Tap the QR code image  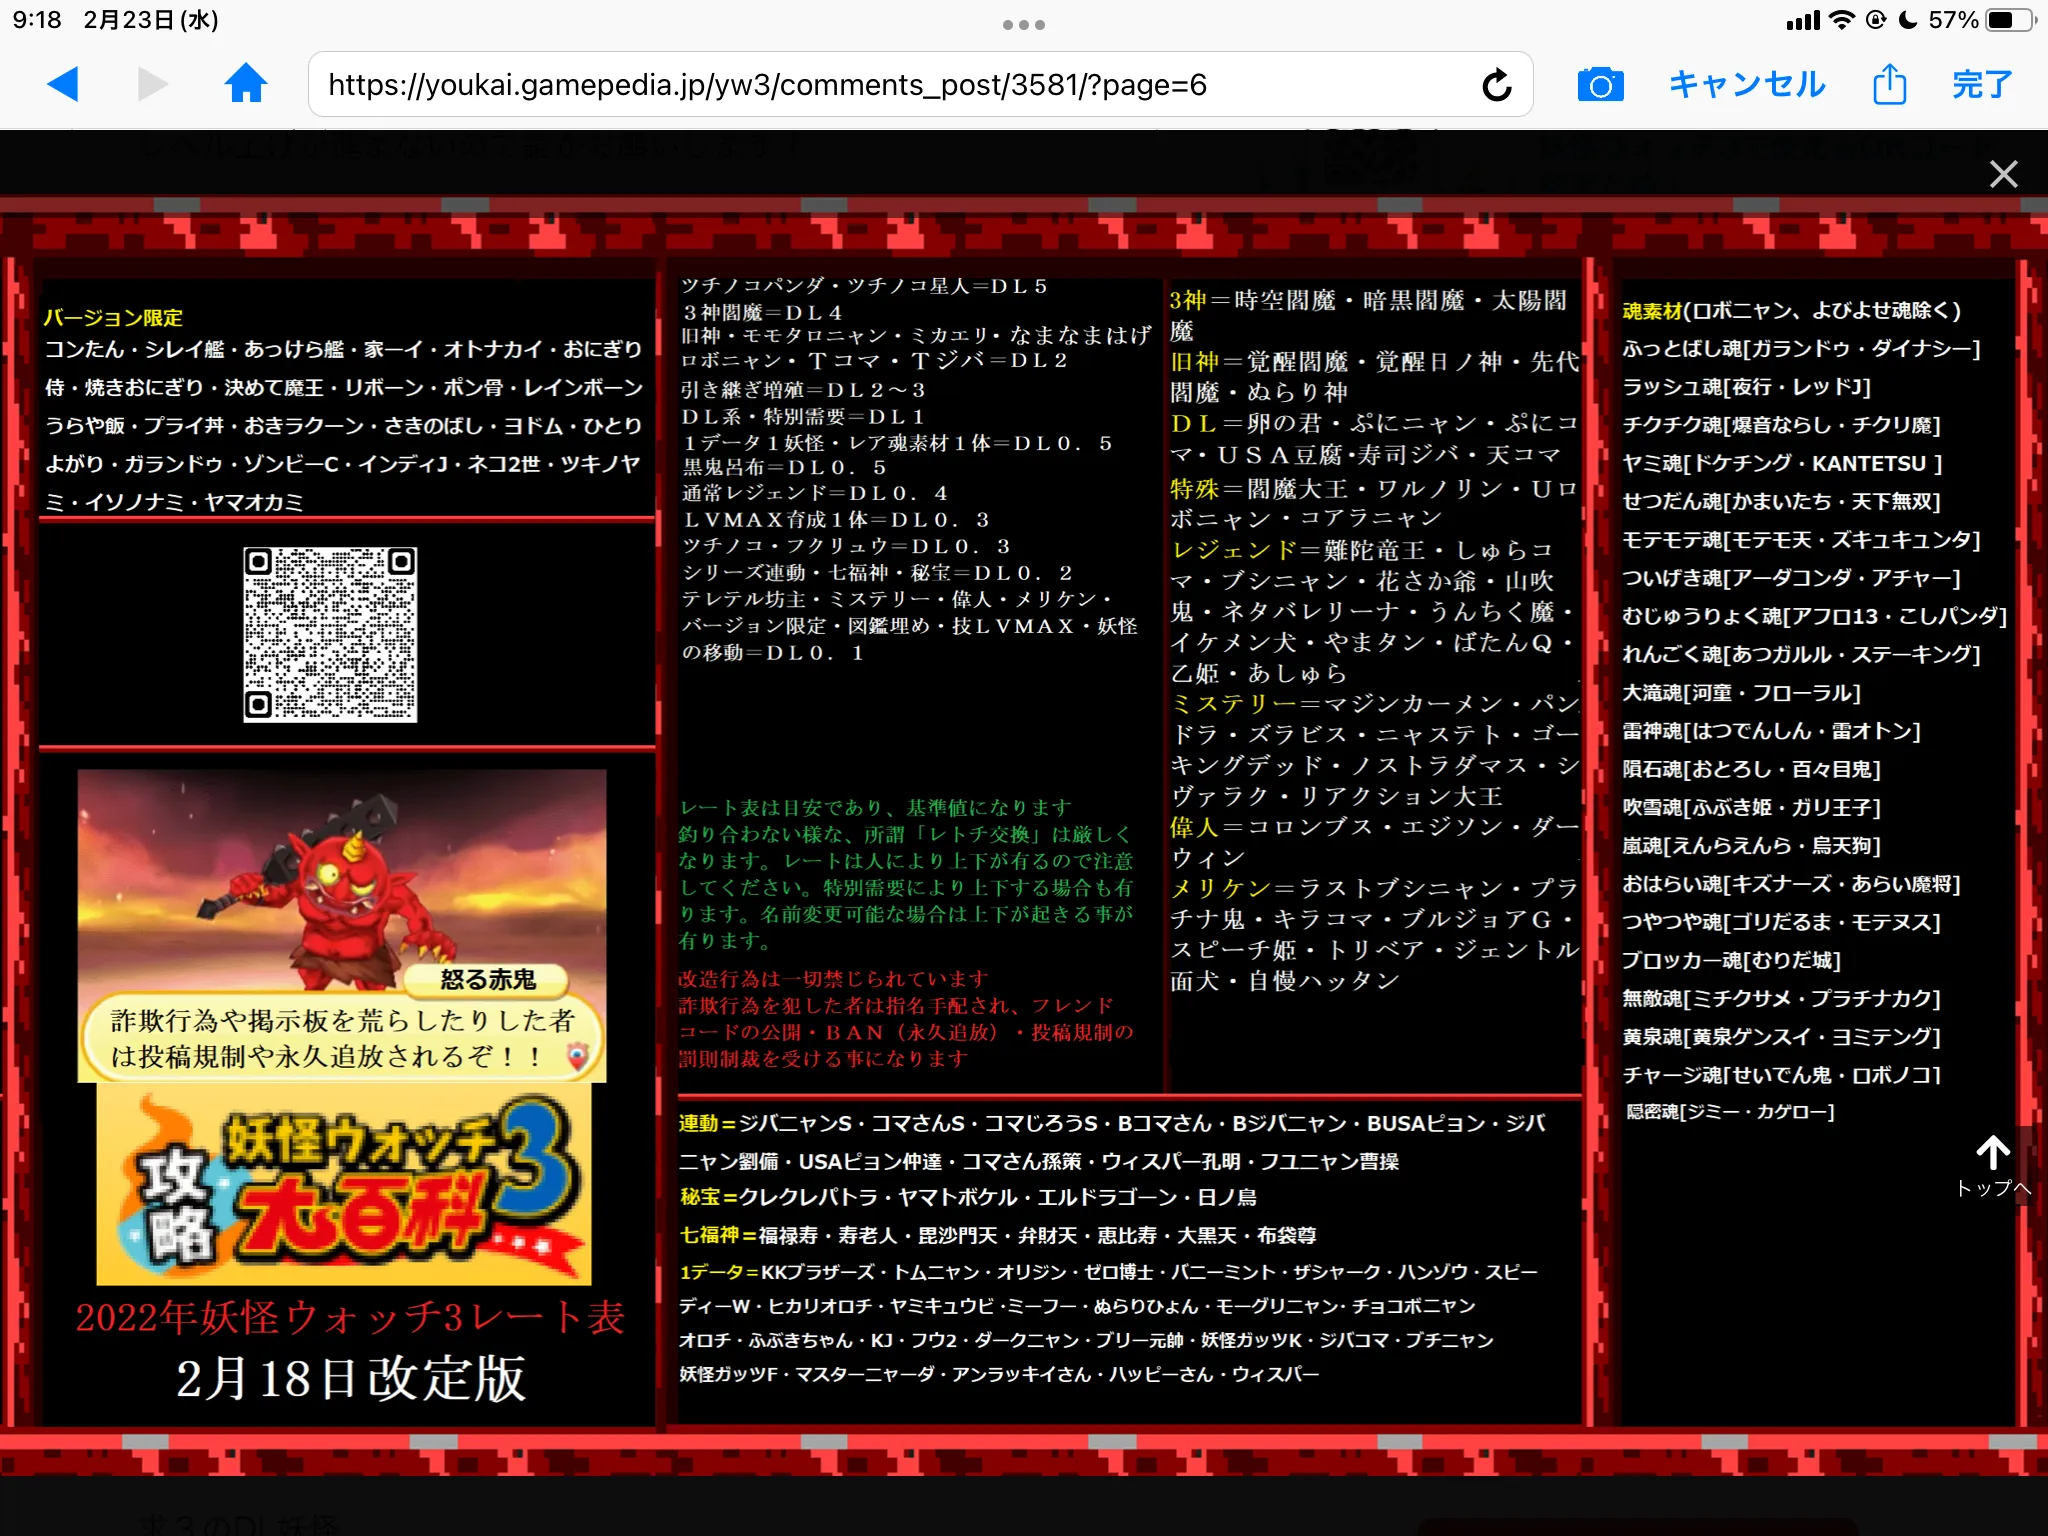coord(330,634)
